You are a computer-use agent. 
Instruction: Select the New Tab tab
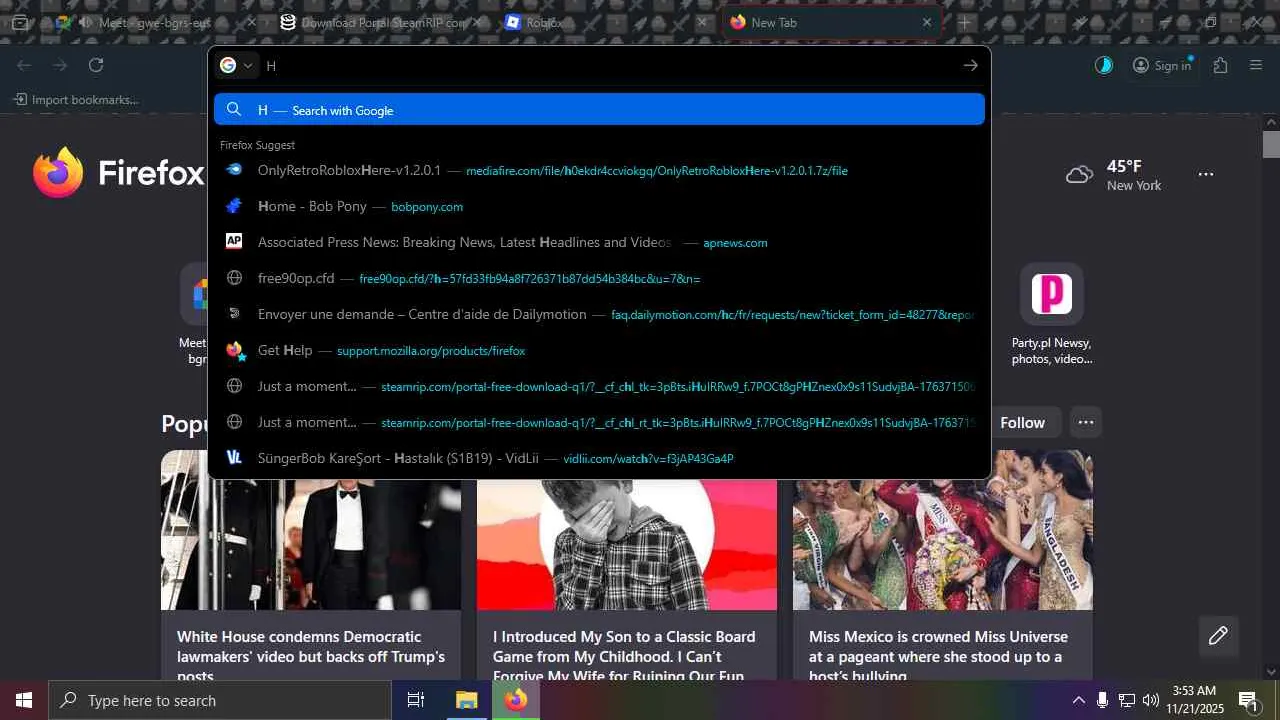(832, 22)
